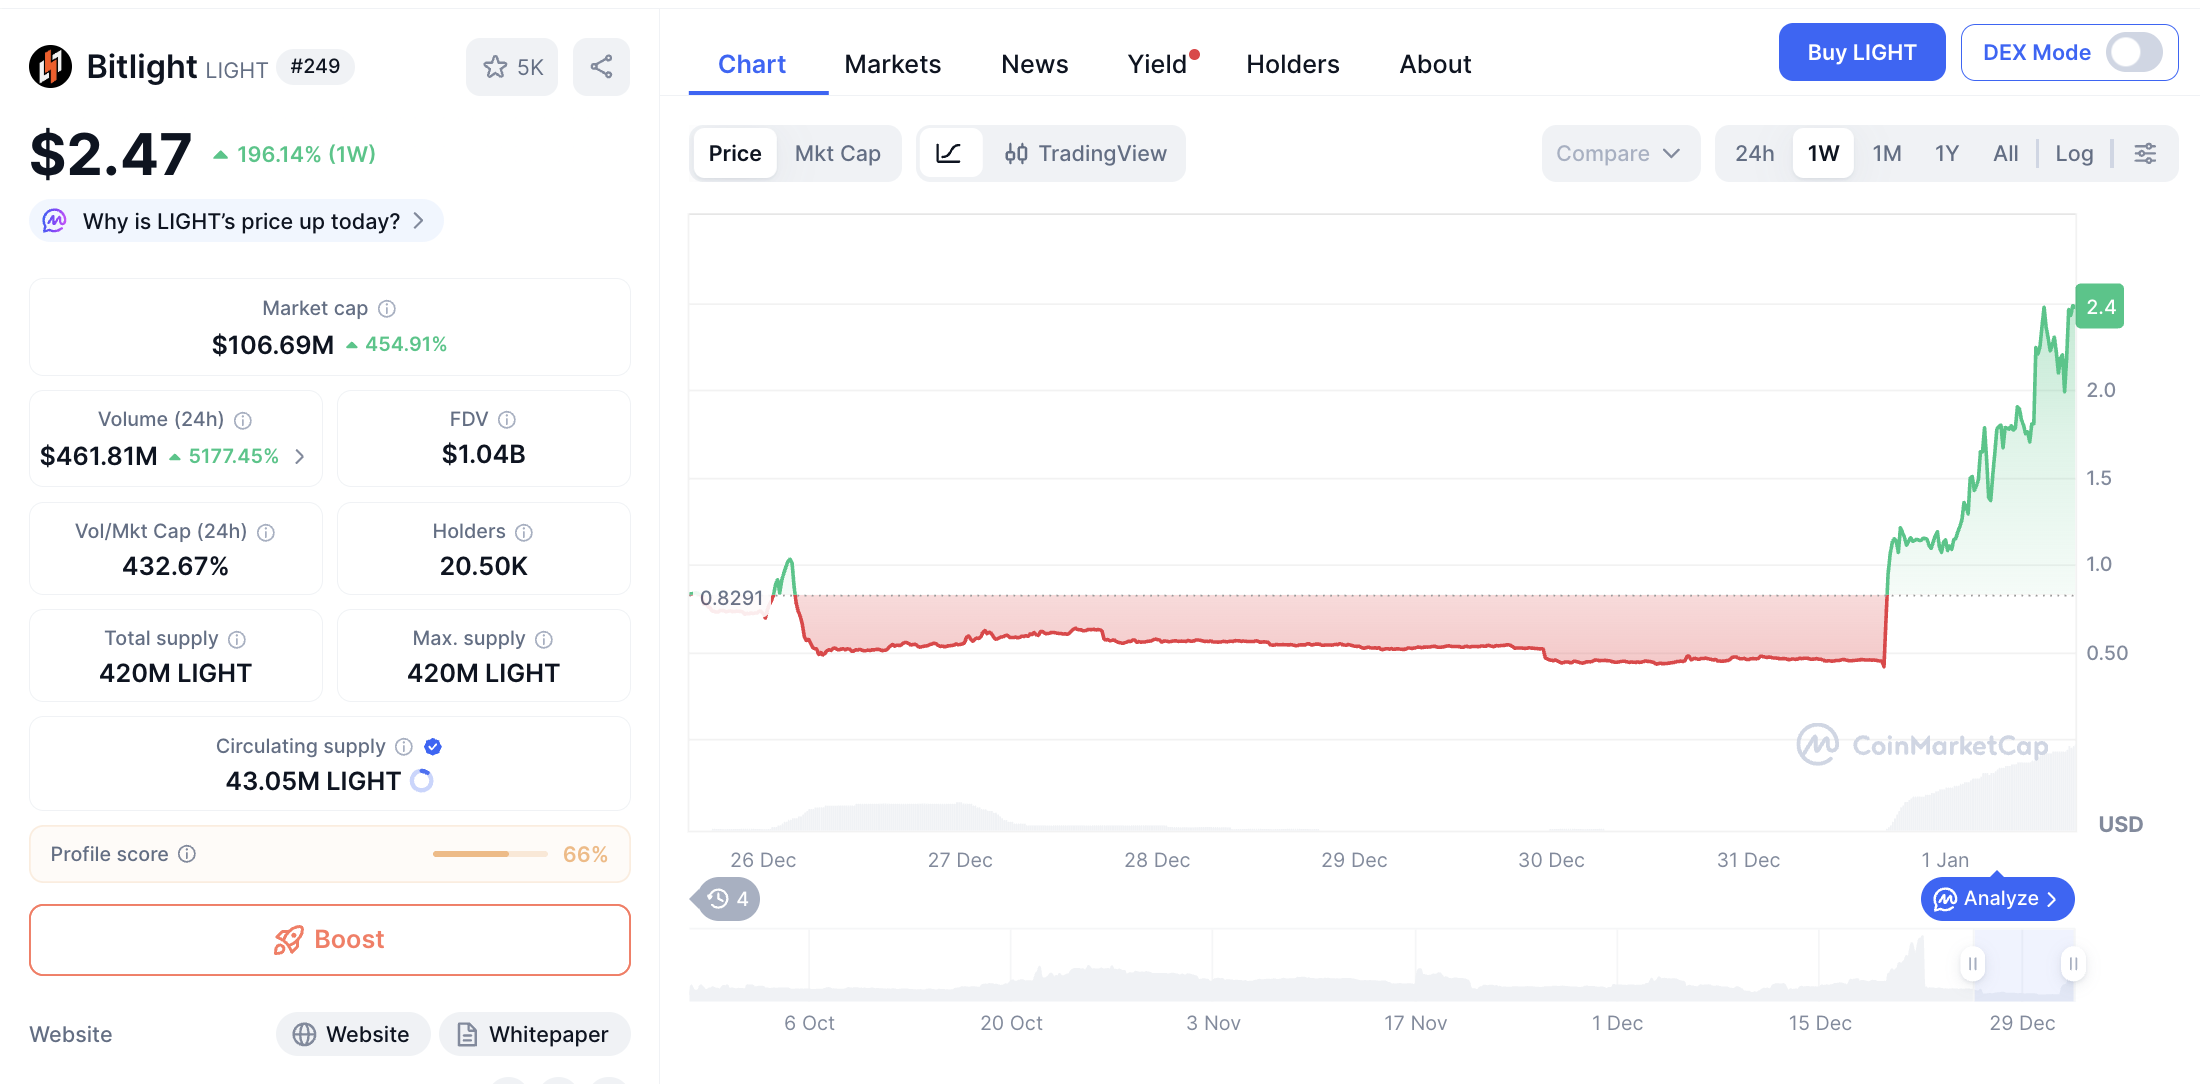Image resolution: width=2200 pixels, height=1084 pixels.
Task: Enable Log scale on chart
Action: (x=2074, y=153)
